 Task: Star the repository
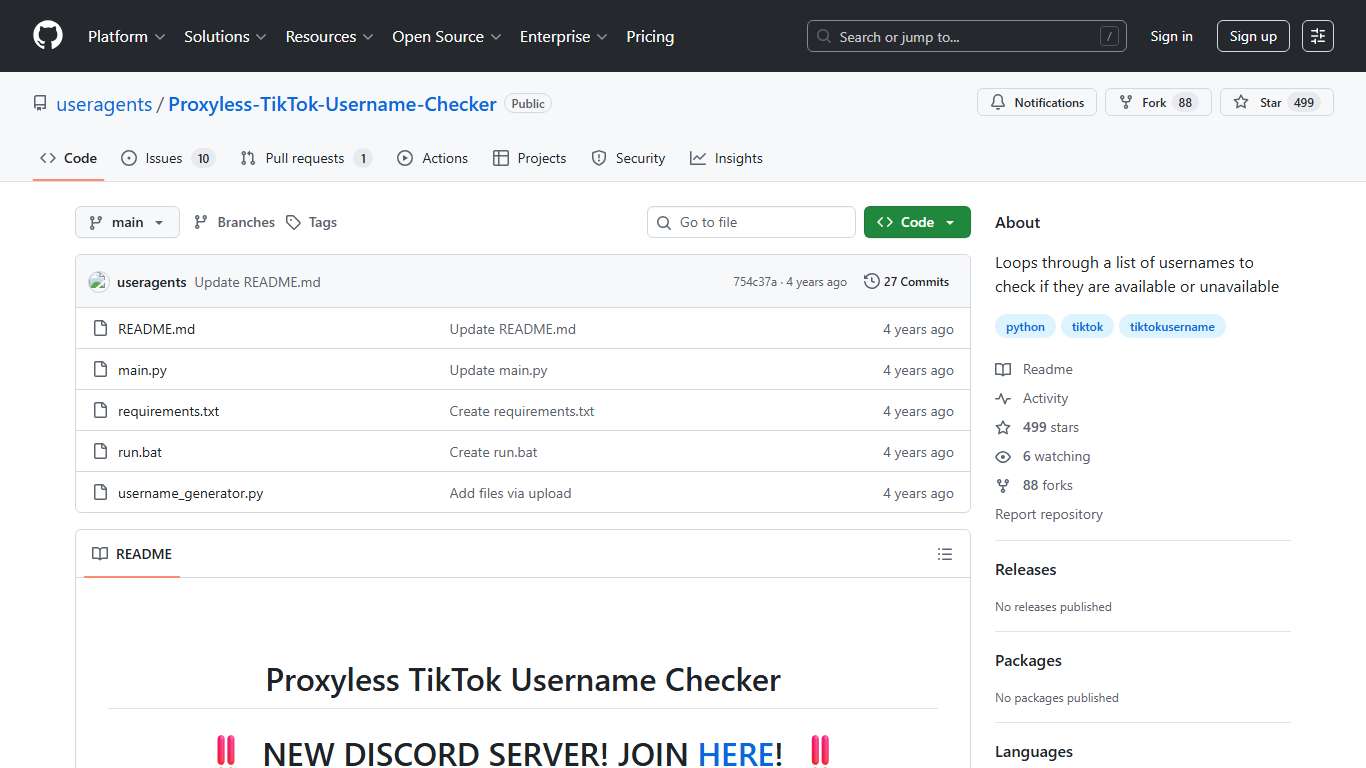click(1276, 102)
